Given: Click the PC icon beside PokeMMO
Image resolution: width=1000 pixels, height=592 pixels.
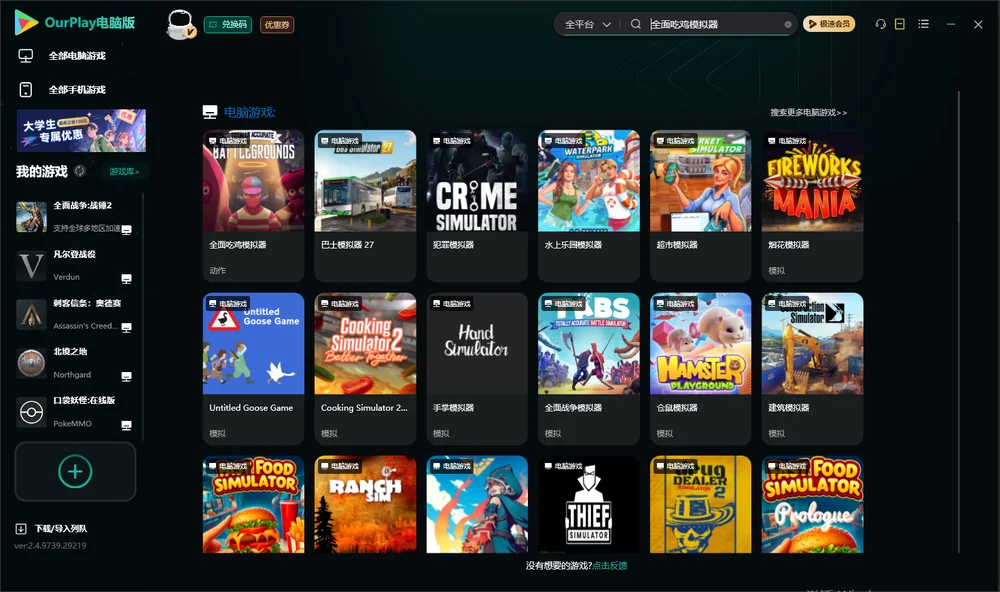Looking at the screenshot, I should tap(126, 426).
